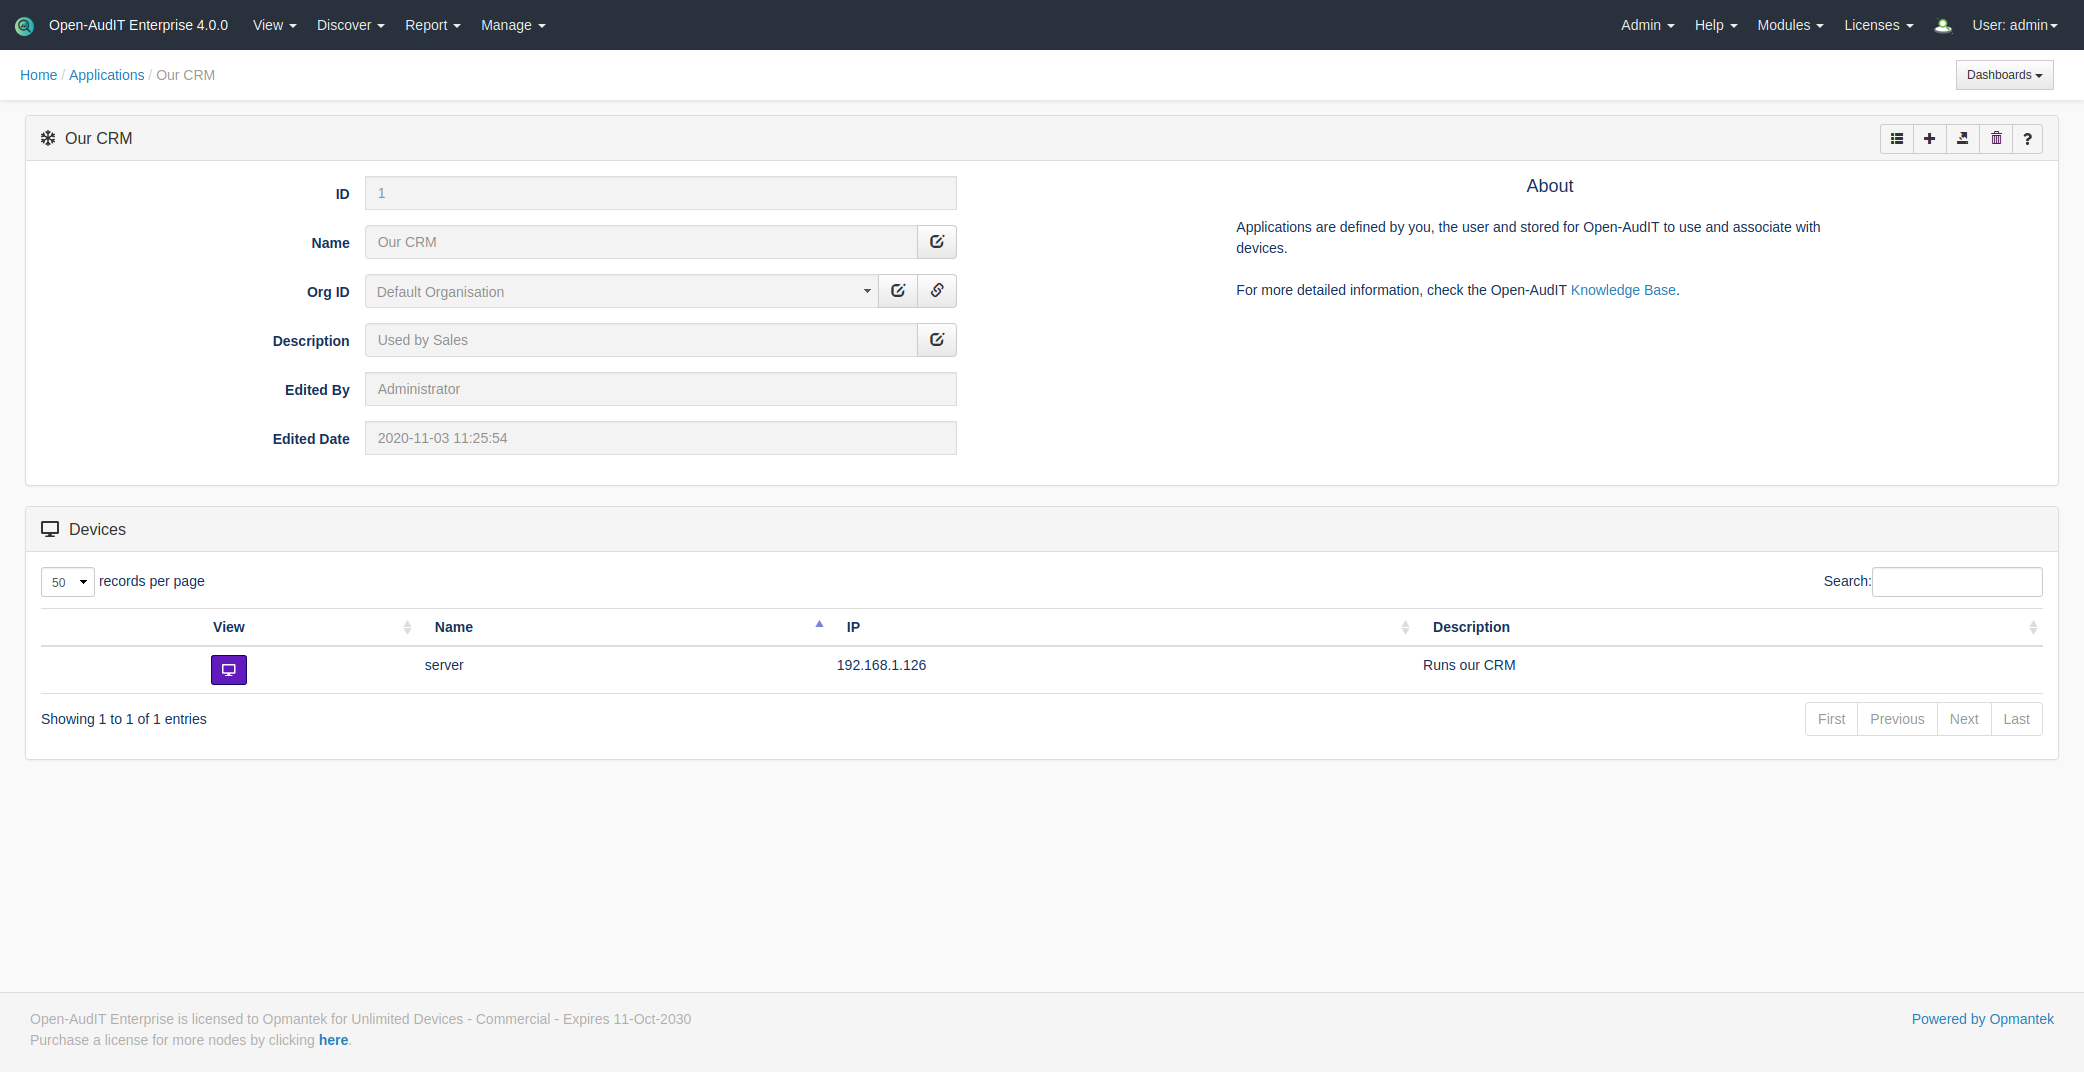
Task: Edit the Name field with pencil icon
Action: [x=937, y=242]
